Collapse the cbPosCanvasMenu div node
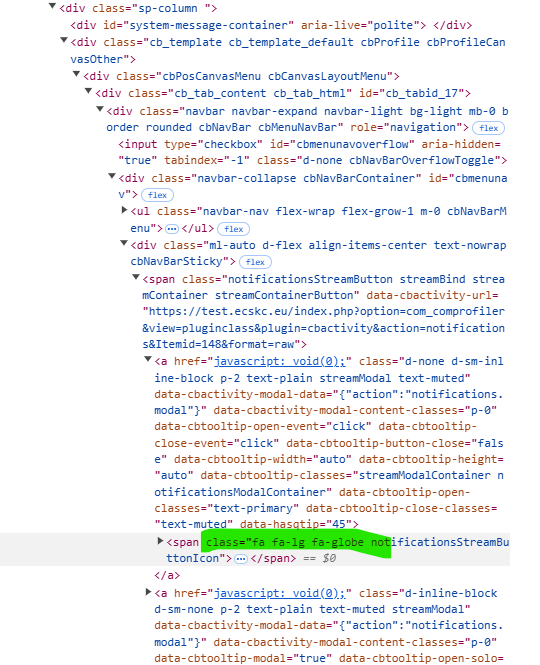540x665 pixels. [76, 75]
